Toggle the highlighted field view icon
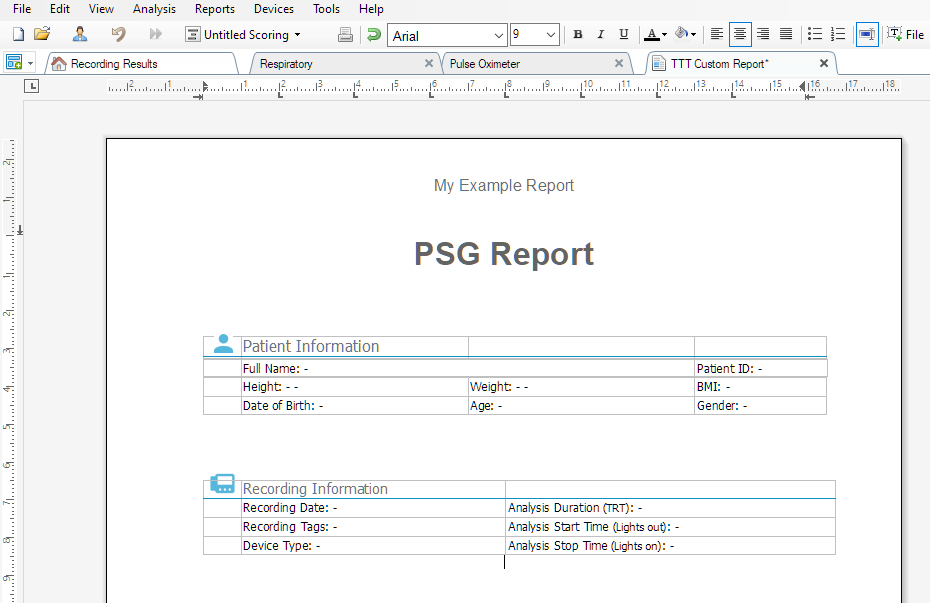This screenshot has height=603, width=930. tap(867, 34)
